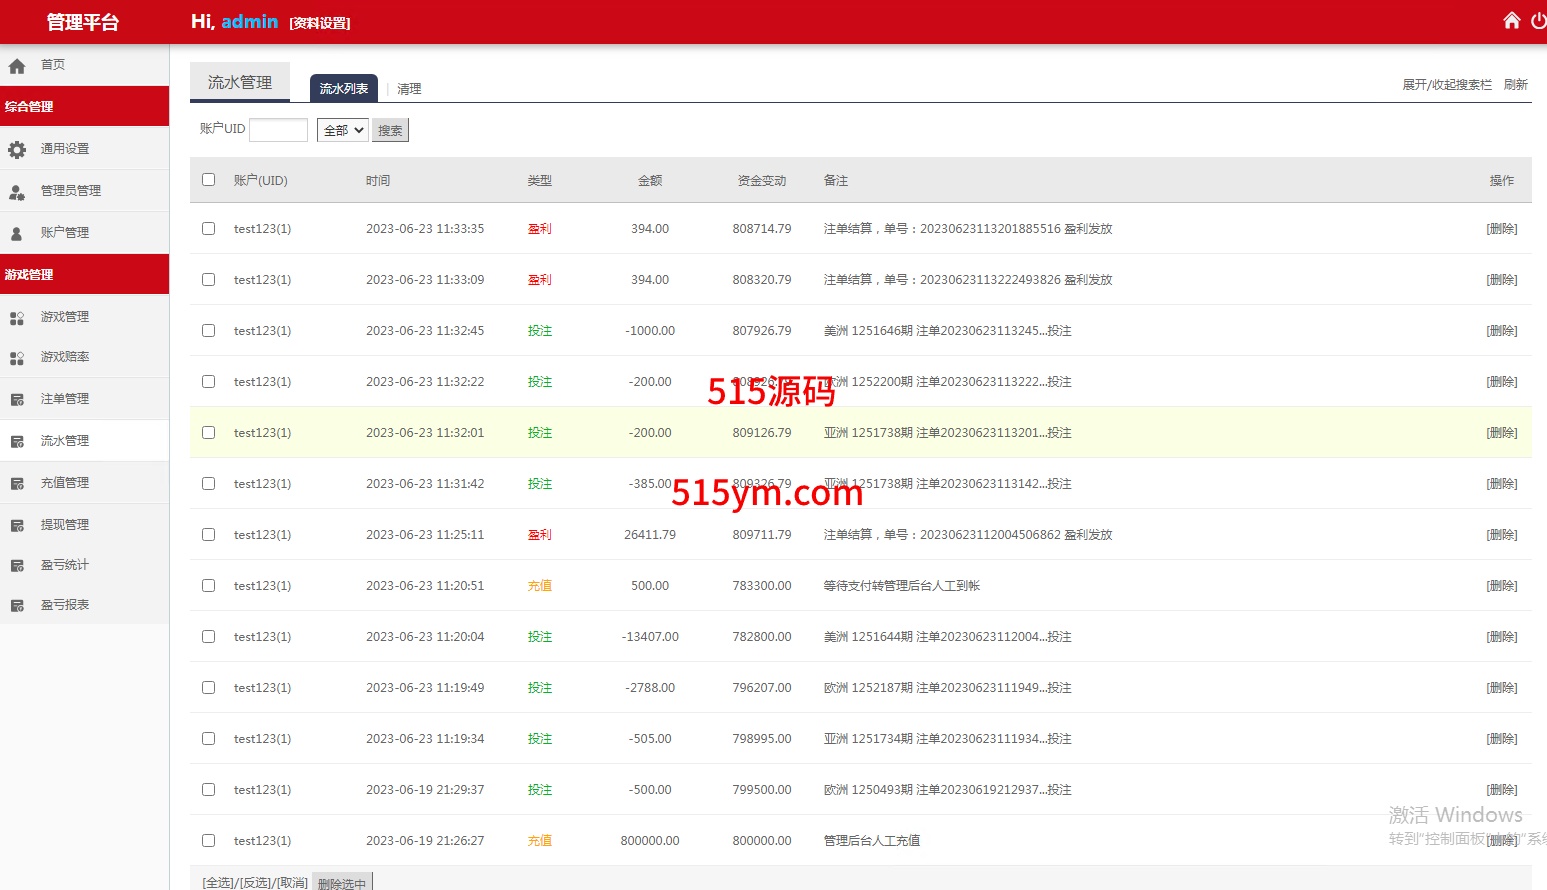The width and height of the screenshot is (1547, 890).
Task: Click the home icon in the top-right header
Action: [x=1511, y=21]
